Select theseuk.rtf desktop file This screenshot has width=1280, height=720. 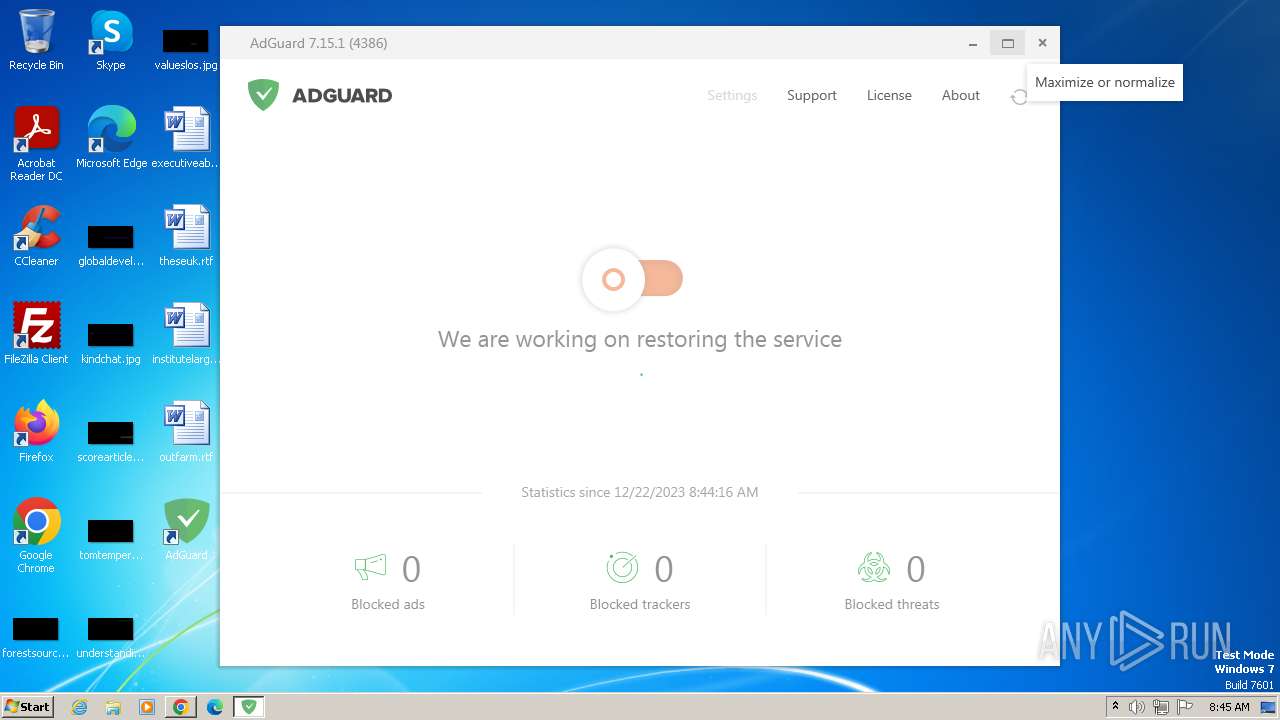[x=186, y=236]
